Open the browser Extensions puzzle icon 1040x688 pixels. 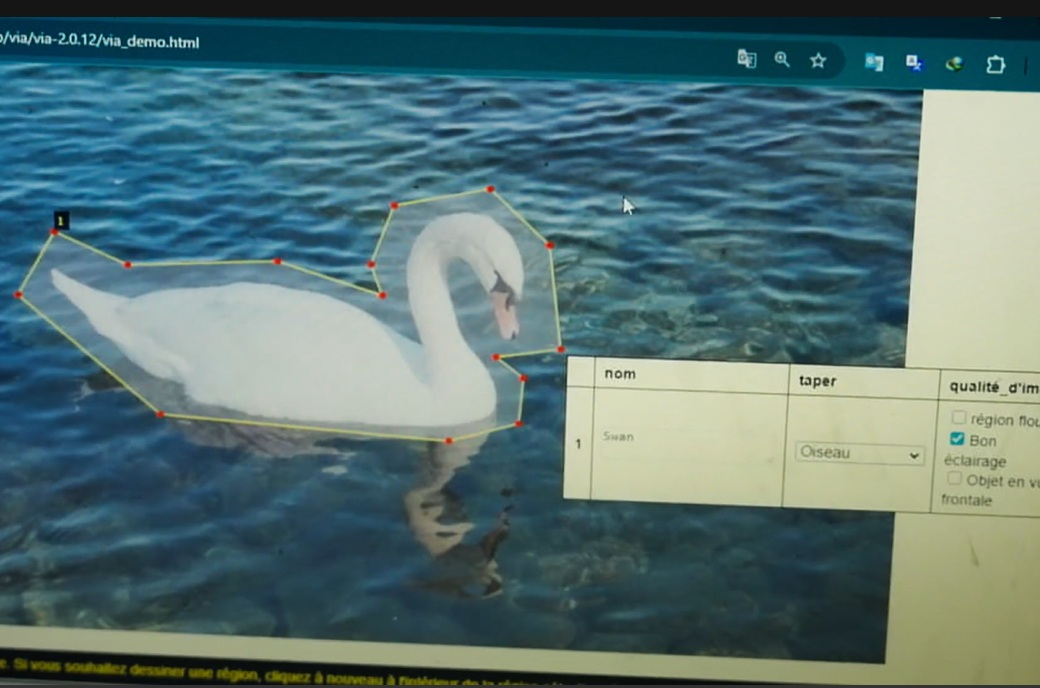coord(995,65)
